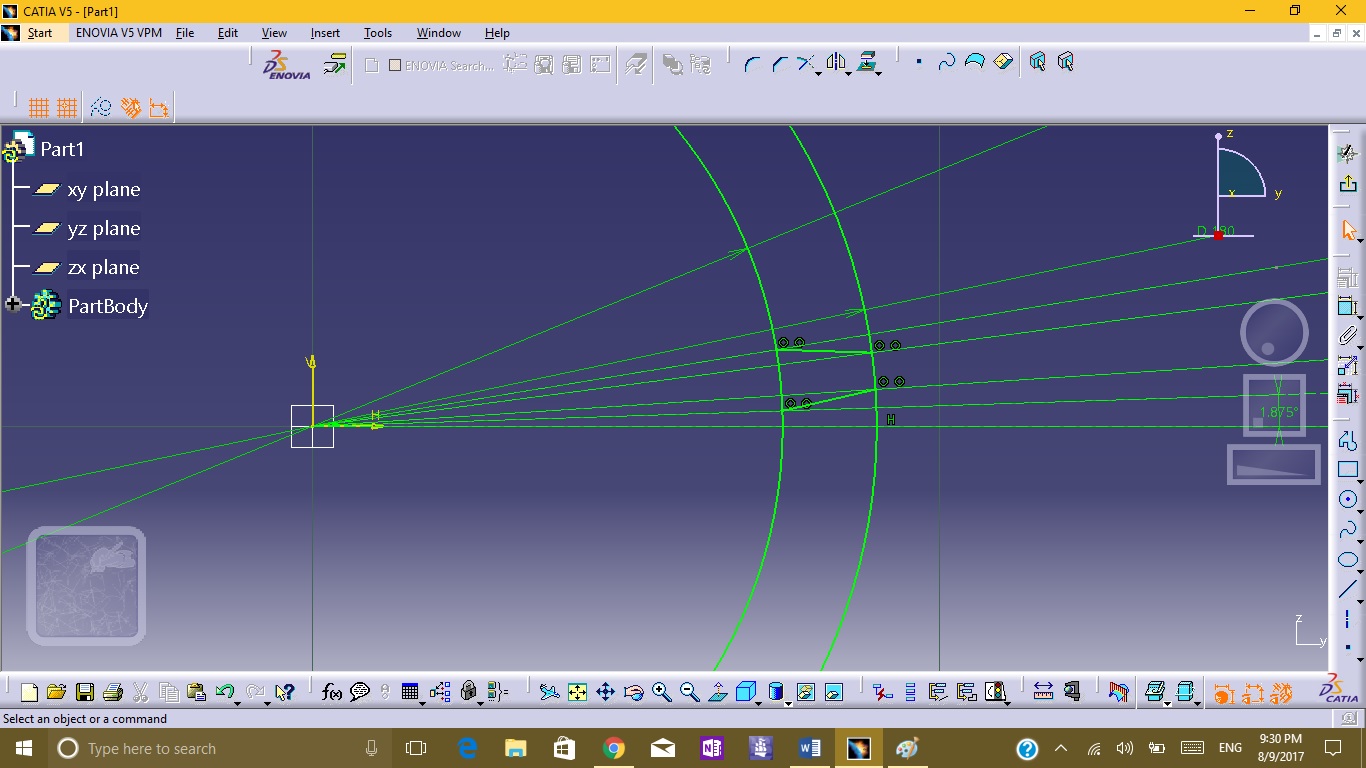Viewport: 1366px width, 768px height.
Task: Select the Mirror tool
Action: [x=835, y=63]
